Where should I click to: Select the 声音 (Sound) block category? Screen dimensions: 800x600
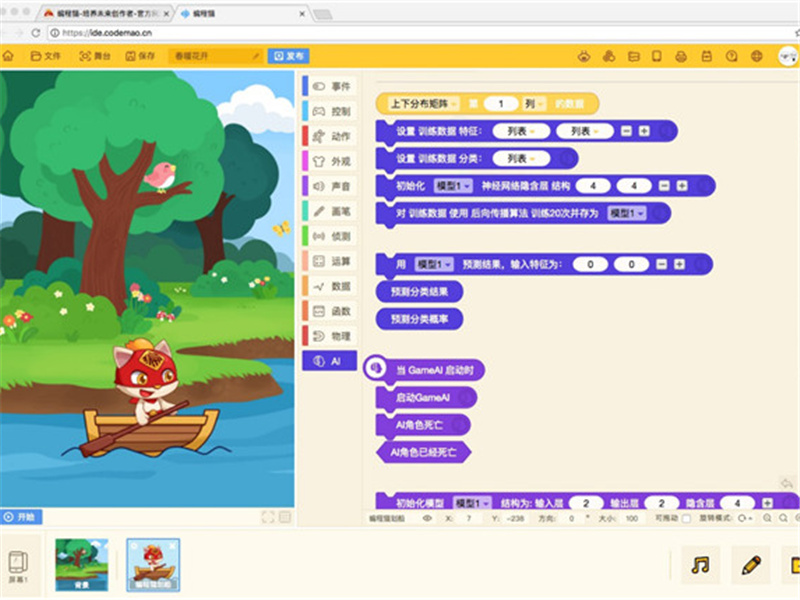tap(330, 186)
